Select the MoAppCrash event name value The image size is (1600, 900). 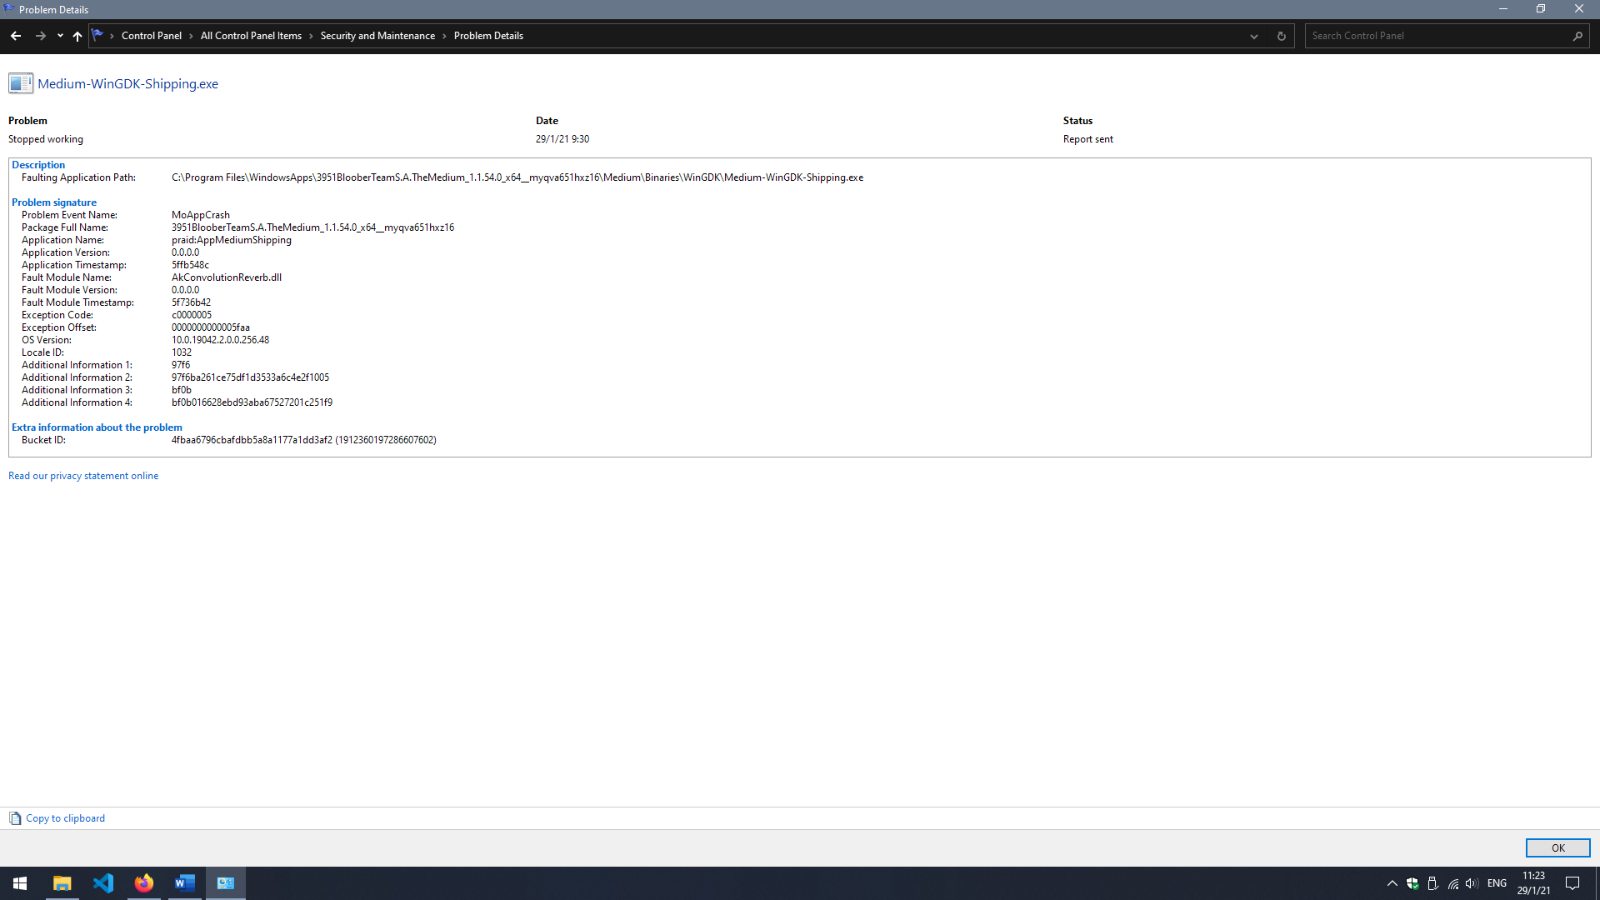(201, 215)
